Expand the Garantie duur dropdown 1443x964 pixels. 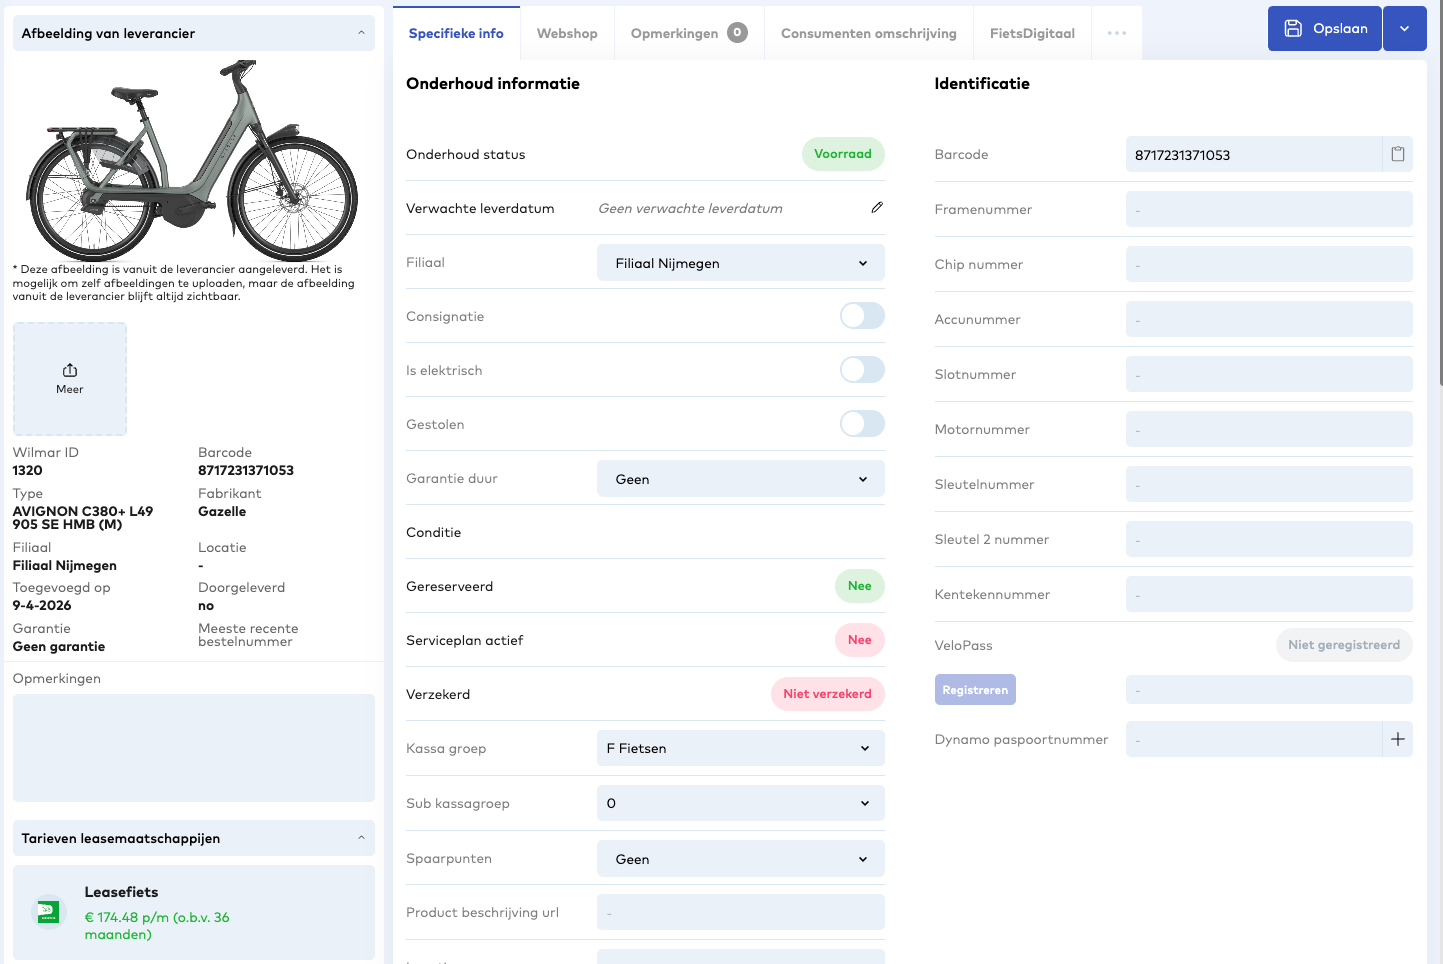point(740,479)
